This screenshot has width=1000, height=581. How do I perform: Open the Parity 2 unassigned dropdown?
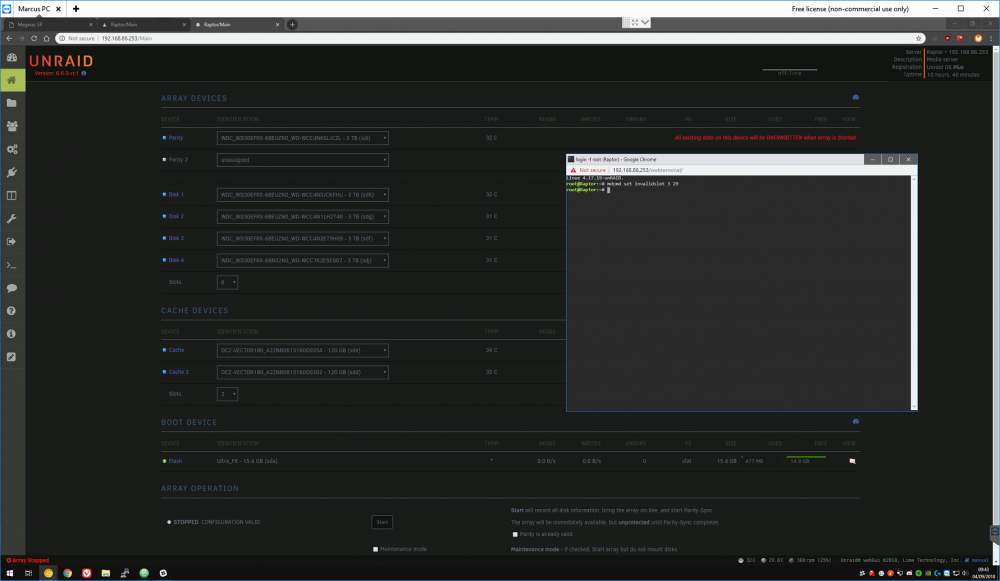tap(302, 160)
